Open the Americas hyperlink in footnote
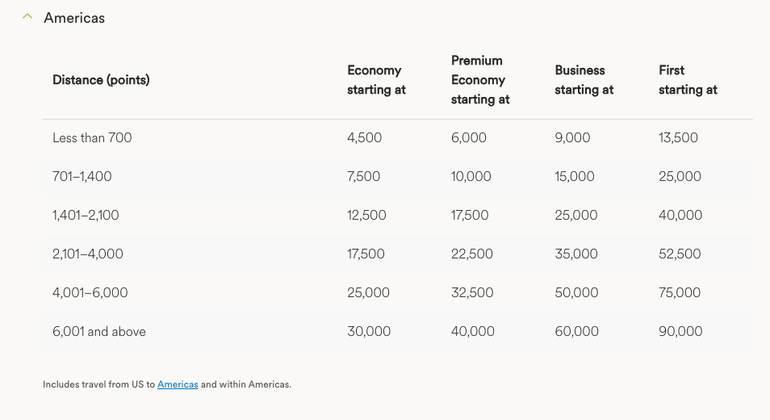This screenshot has width=770, height=420. tap(178, 384)
